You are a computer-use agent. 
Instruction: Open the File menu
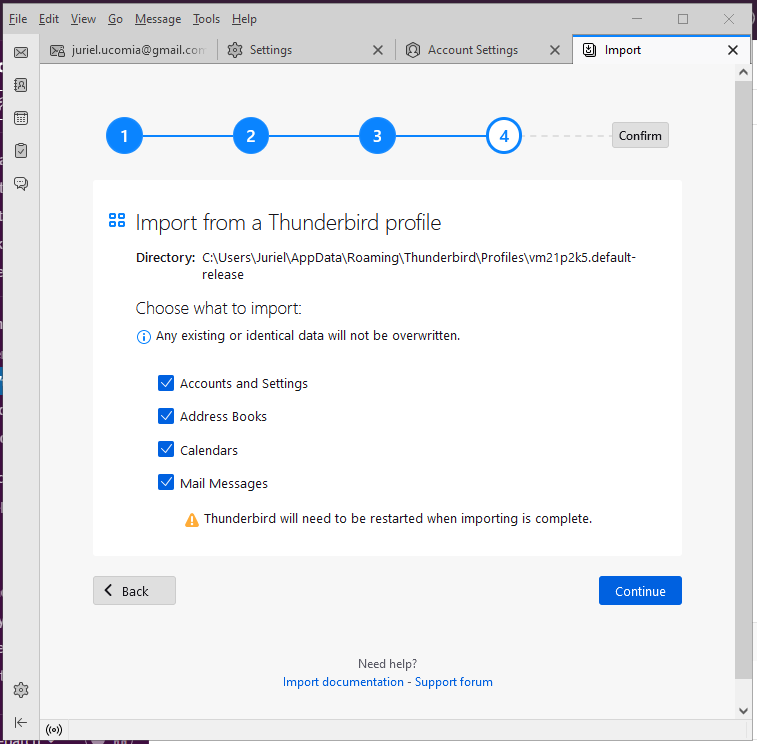tap(18, 19)
